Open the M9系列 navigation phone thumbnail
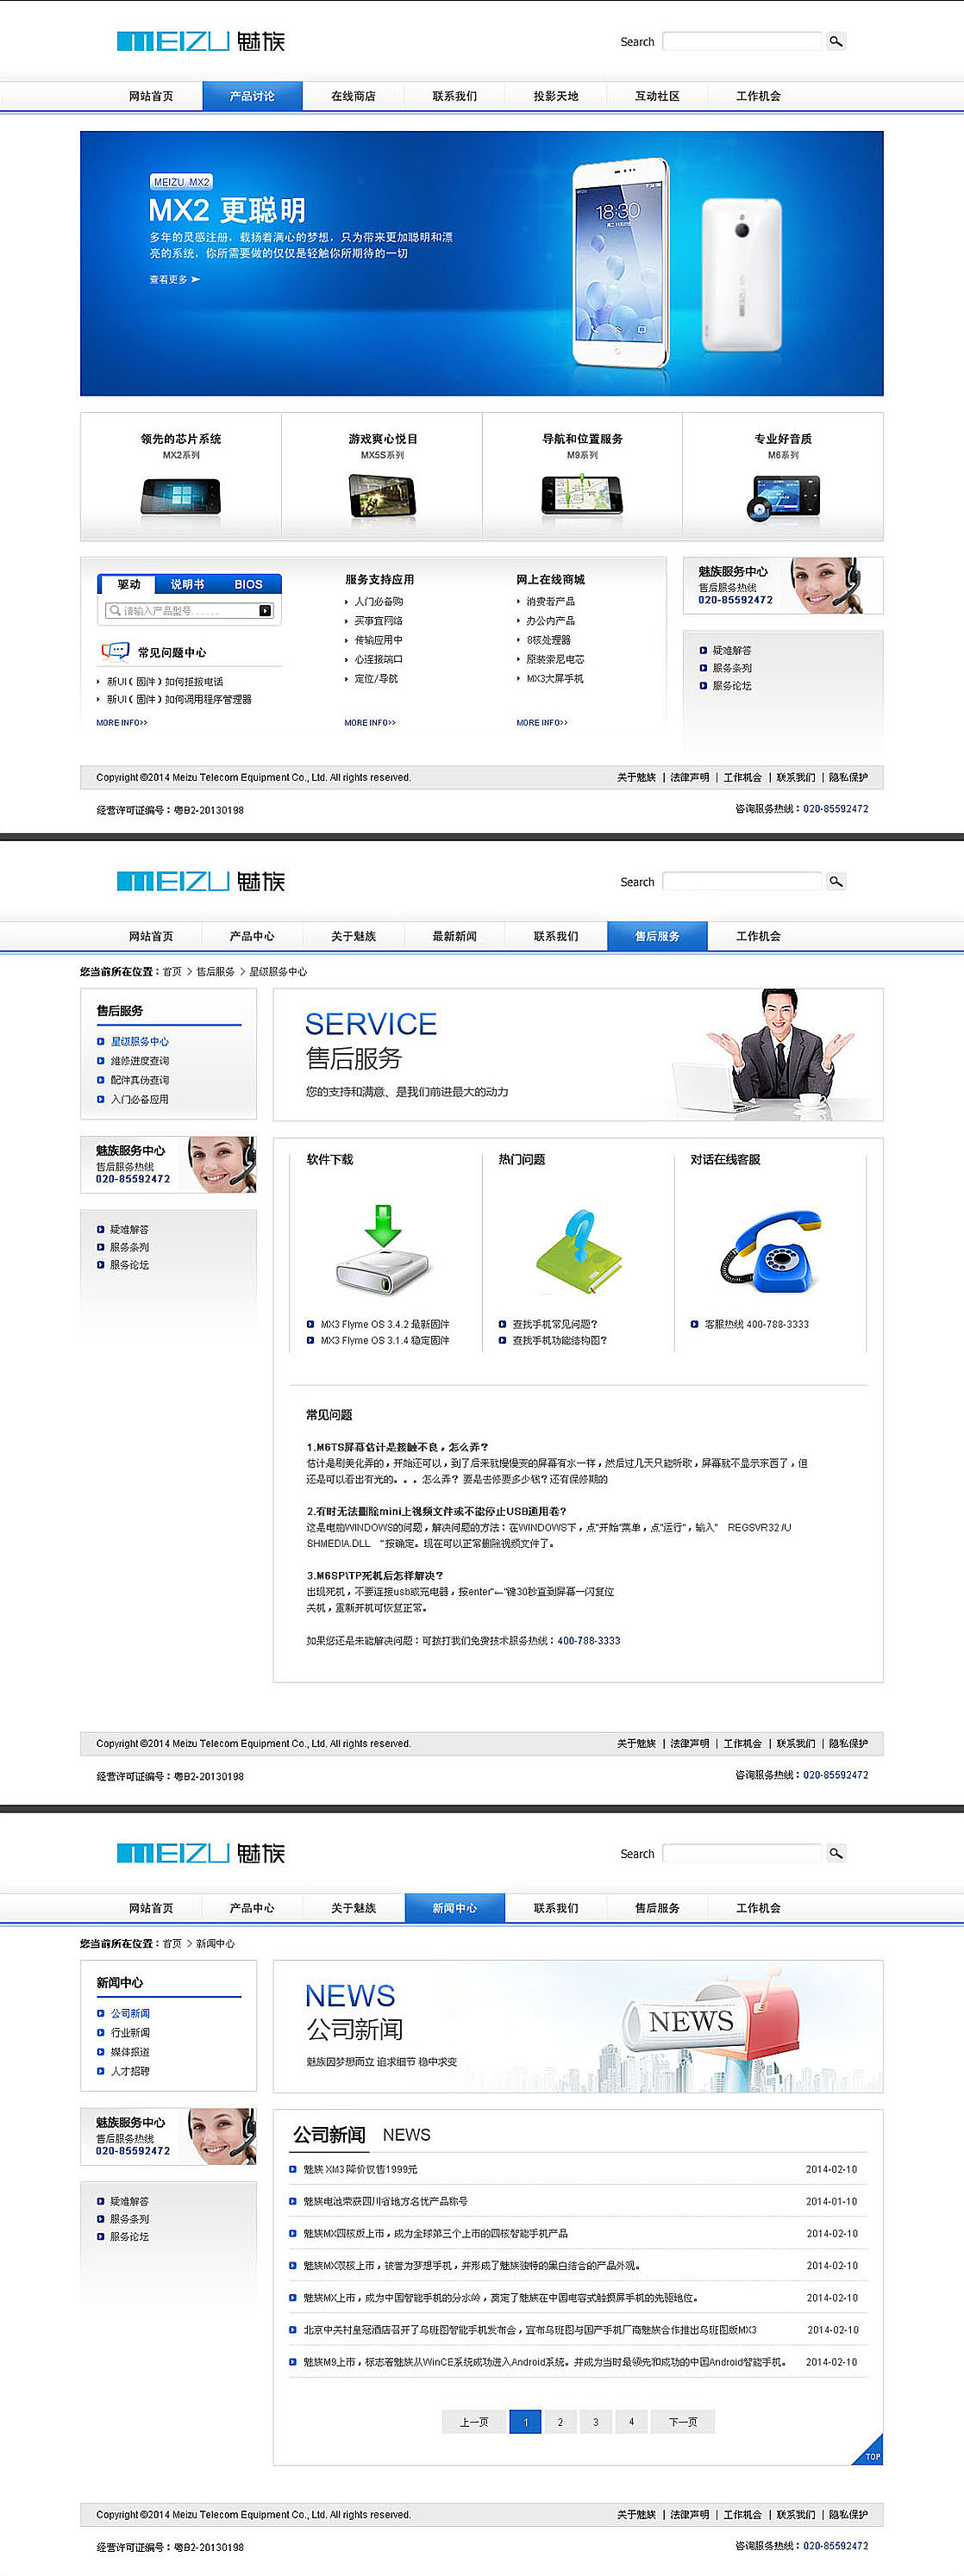The width and height of the screenshot is (964, 2576). tap(582, 495)
